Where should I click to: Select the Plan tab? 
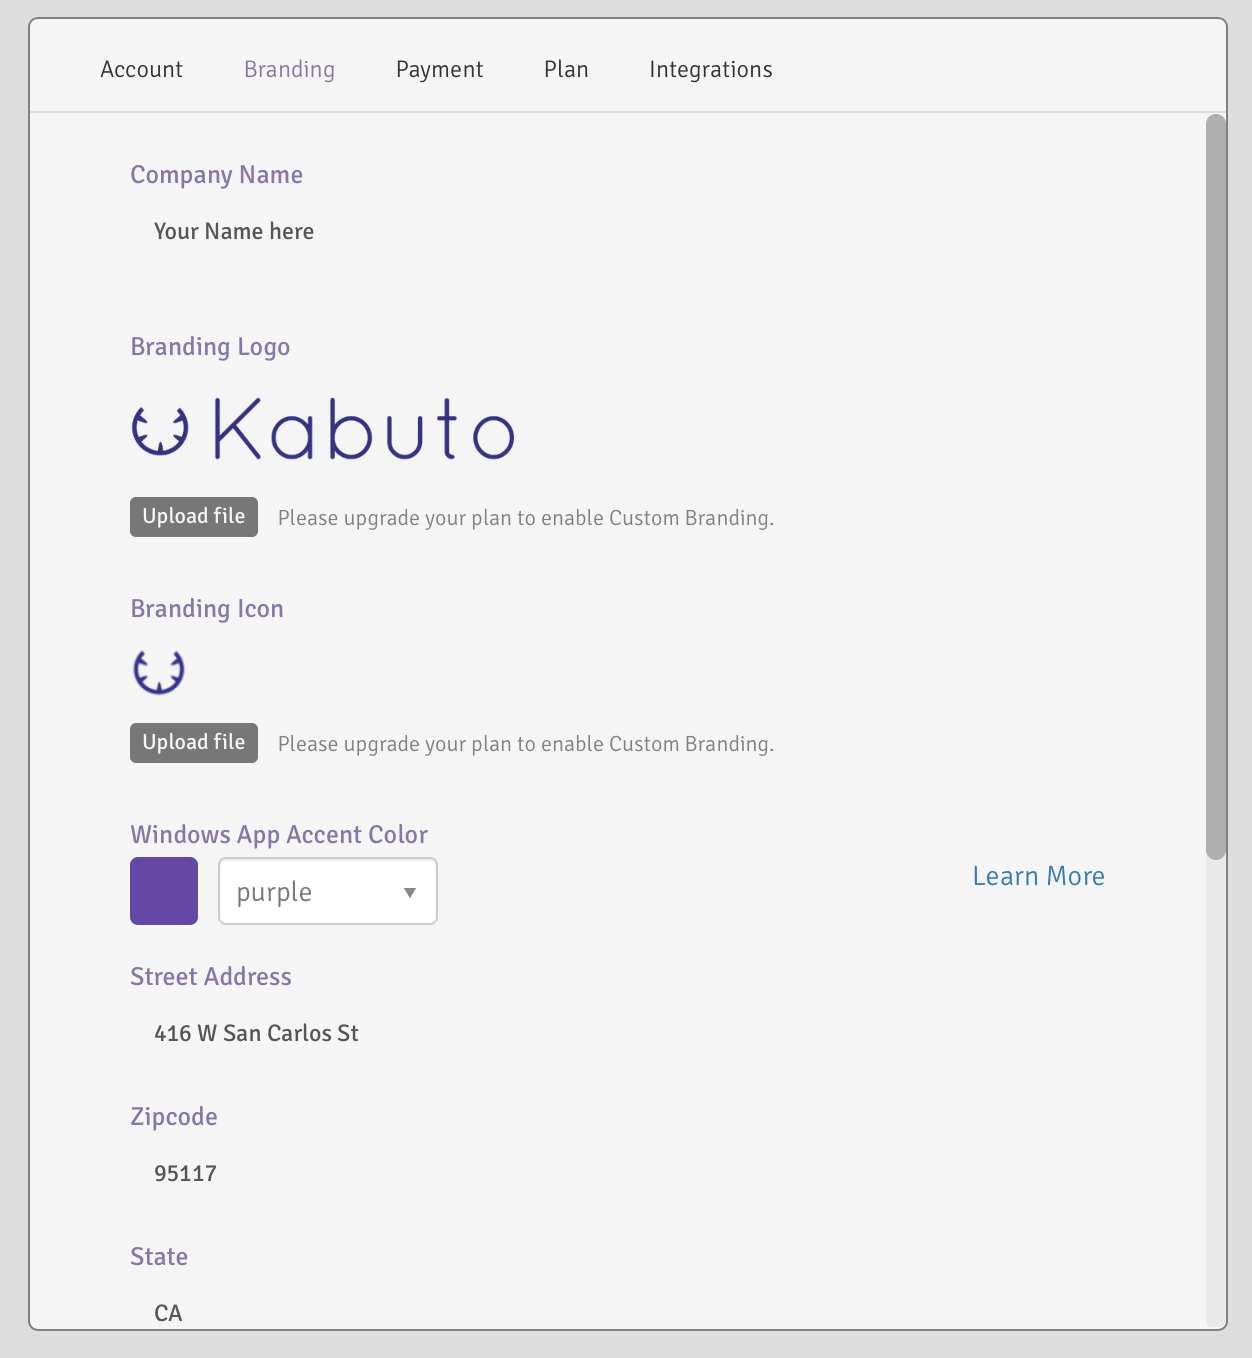[x=566, y=69]
